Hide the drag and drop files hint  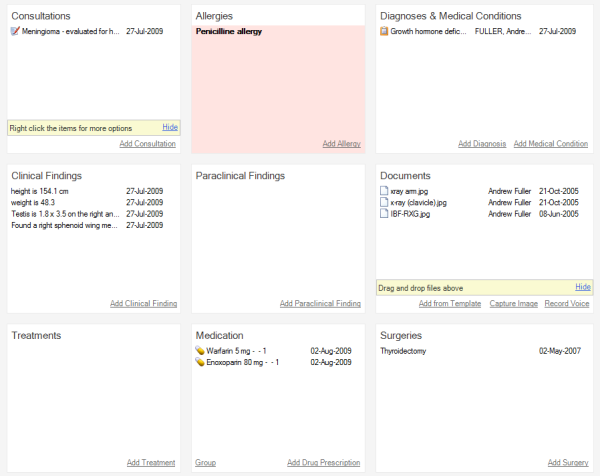click(583, 287)
